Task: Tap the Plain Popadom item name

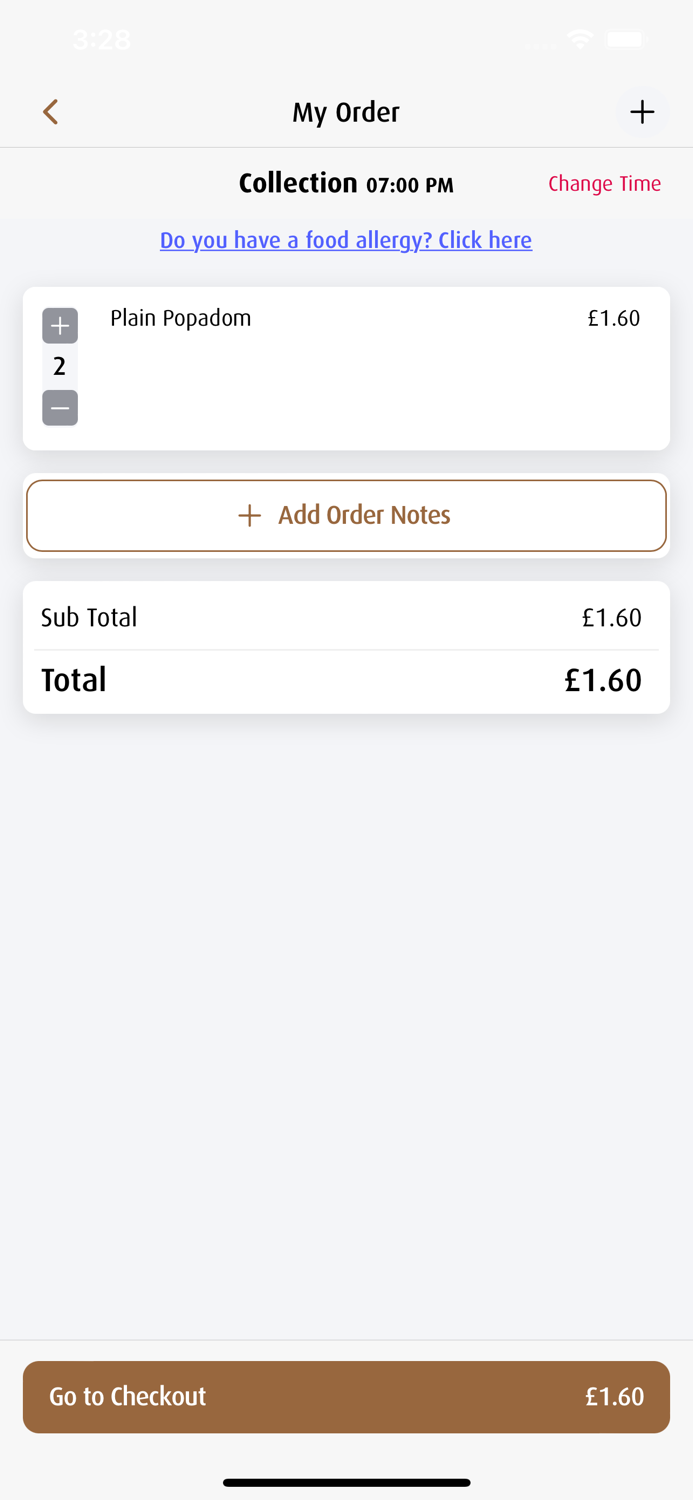Action: 181,318
